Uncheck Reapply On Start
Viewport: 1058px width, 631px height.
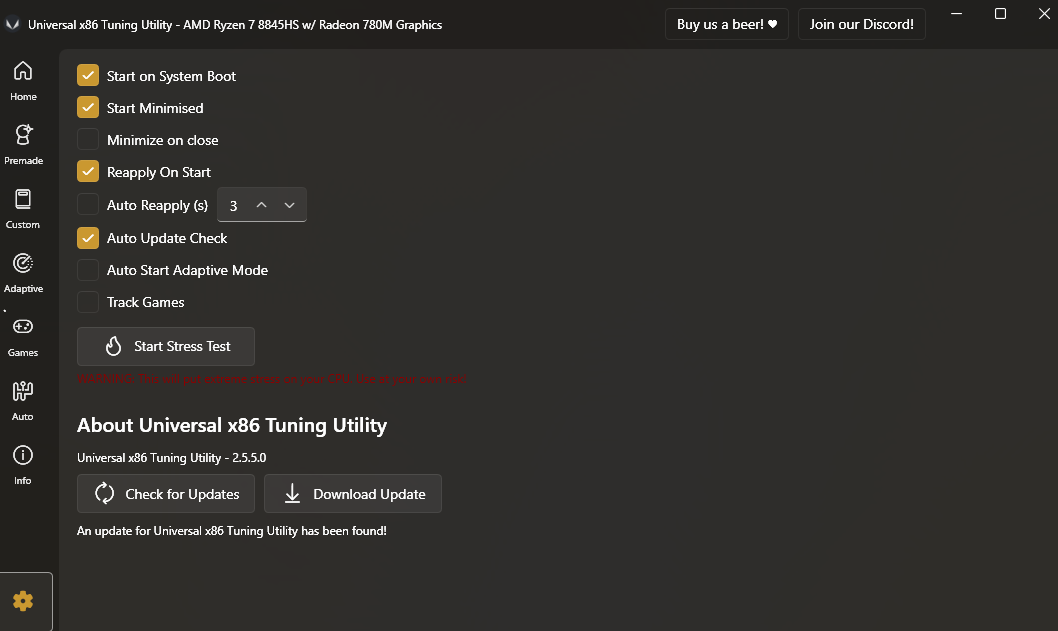tap(88, 171)
